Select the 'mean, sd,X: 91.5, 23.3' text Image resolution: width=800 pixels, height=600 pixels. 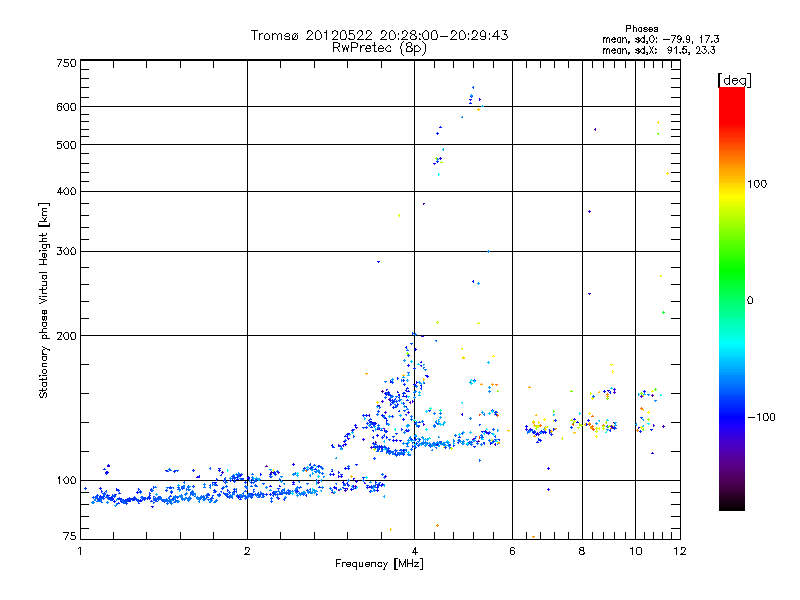tap(659, 50)
